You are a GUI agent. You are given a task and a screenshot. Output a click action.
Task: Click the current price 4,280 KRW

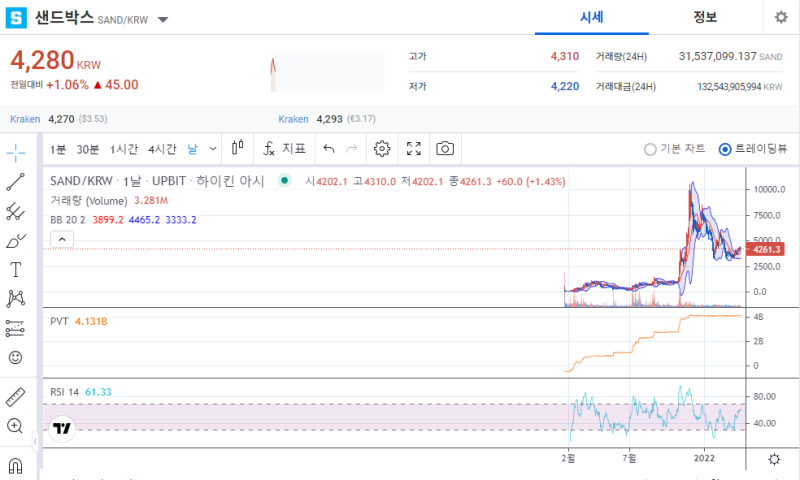tap(56, 60)
